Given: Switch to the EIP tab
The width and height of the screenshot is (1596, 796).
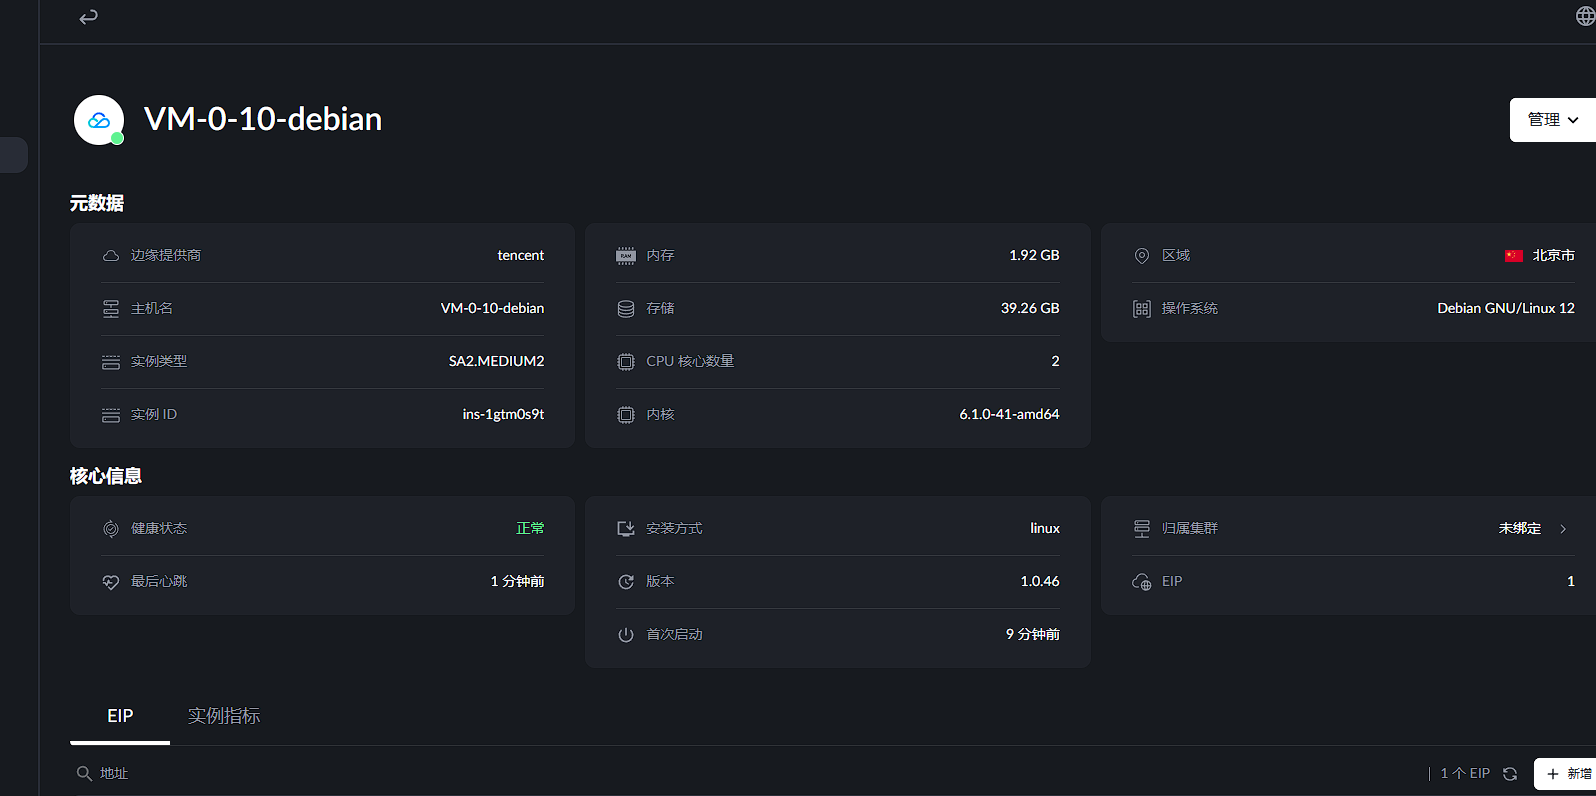Looking at the screenshot, I should coord(120,716).
